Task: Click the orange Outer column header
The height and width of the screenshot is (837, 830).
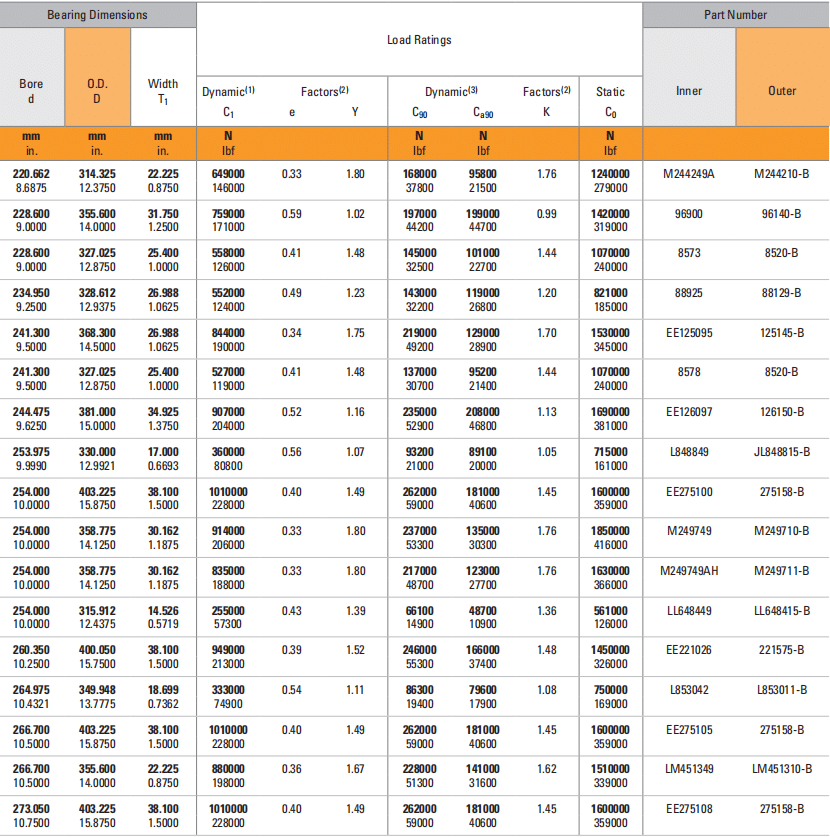Action: click(x=782, y=91)
